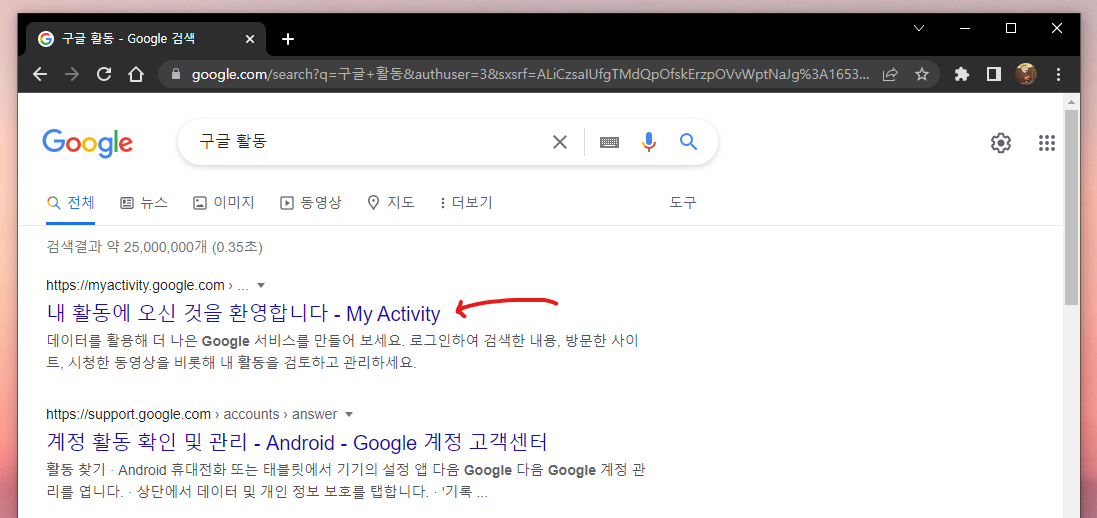Open the browser home page
This screenshot has height=518, width=1097.
pyautogui.click(x=136, y=74)
